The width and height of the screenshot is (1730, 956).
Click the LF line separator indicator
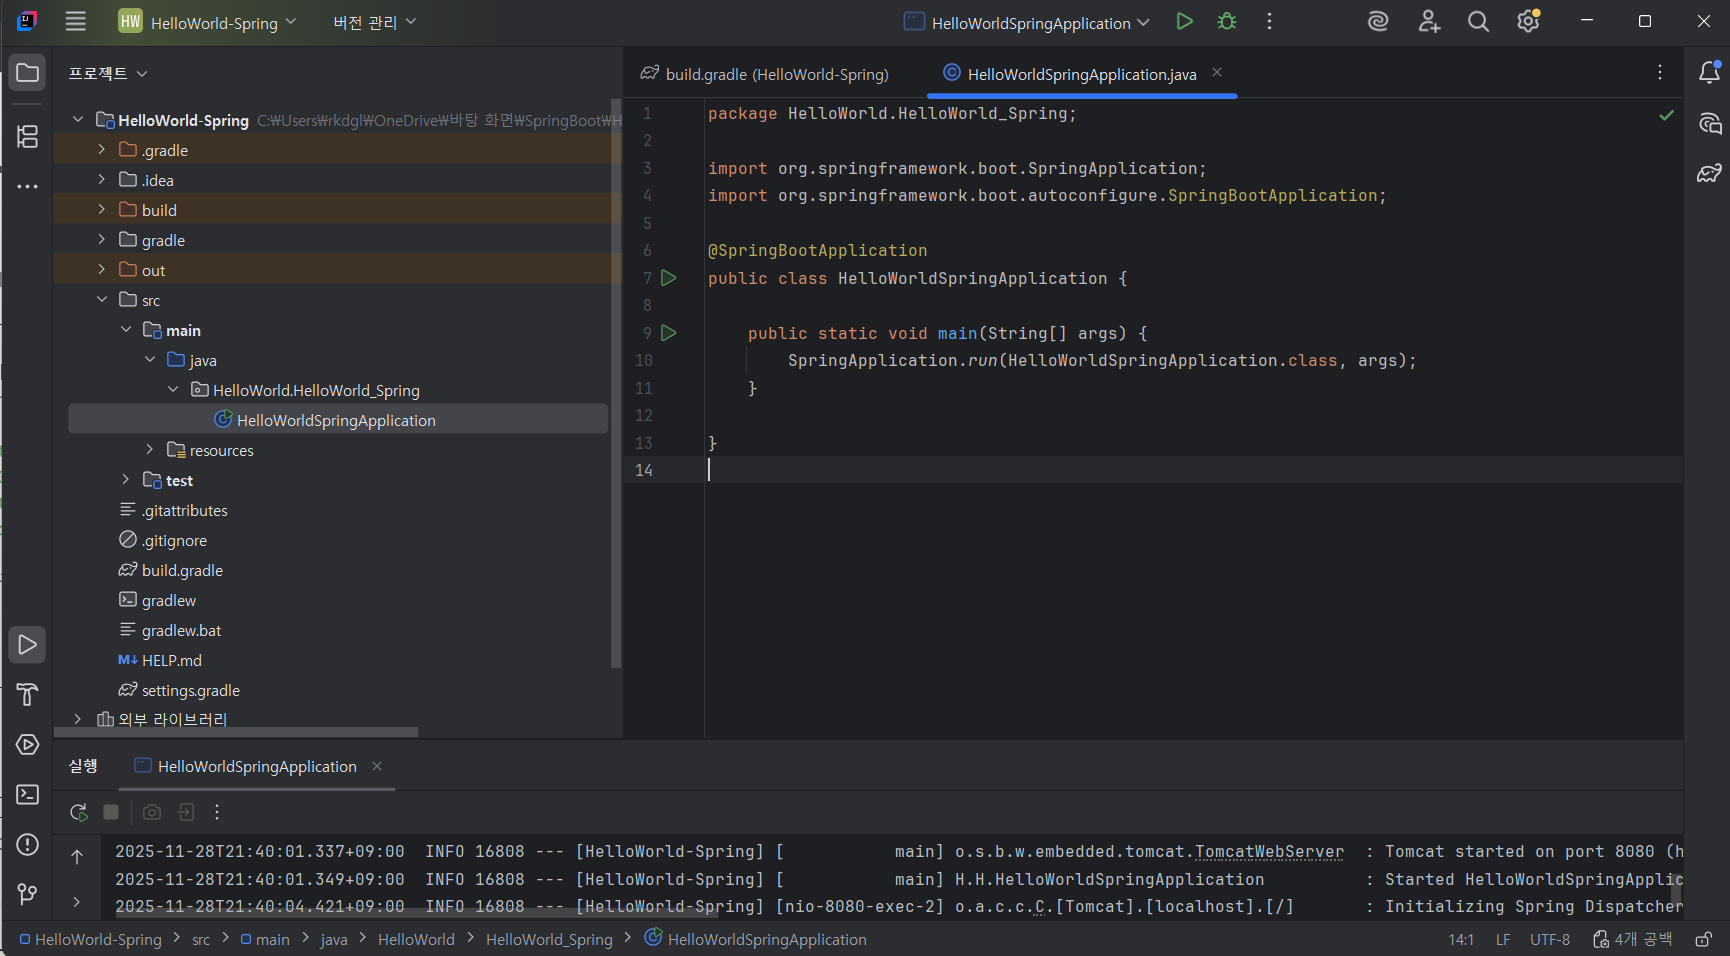click(1503, 940)
